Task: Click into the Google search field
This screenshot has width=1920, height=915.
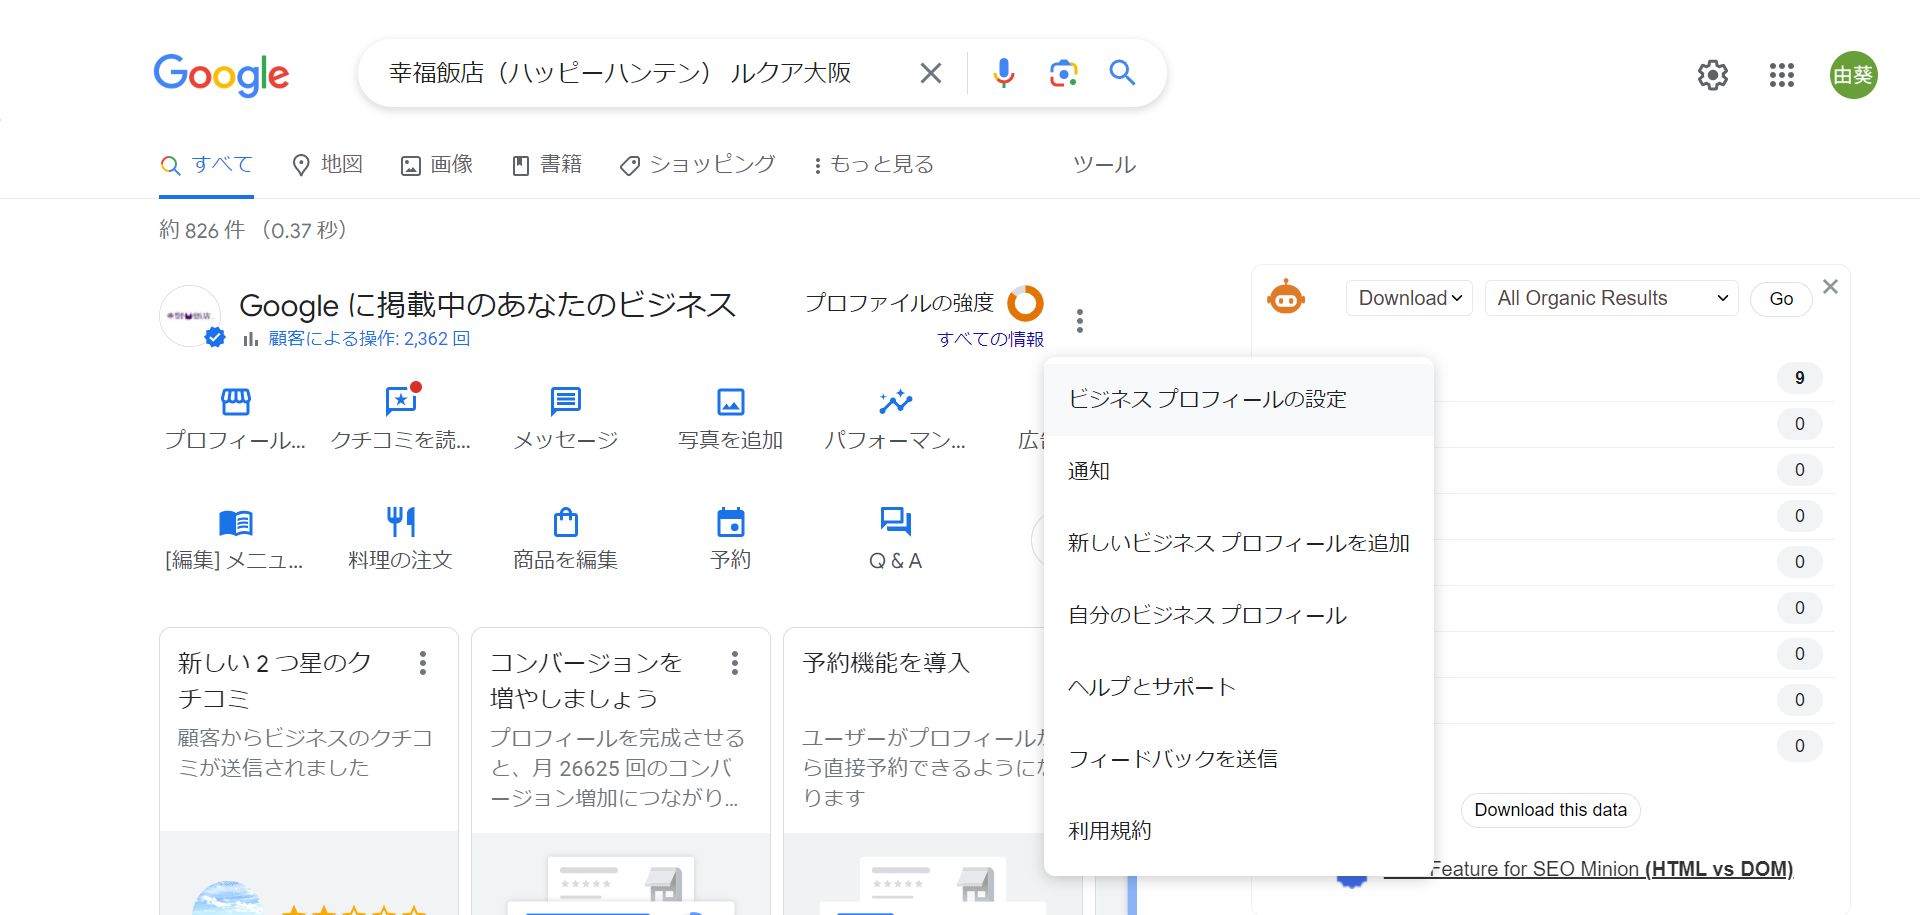Action: click(640, 73)
